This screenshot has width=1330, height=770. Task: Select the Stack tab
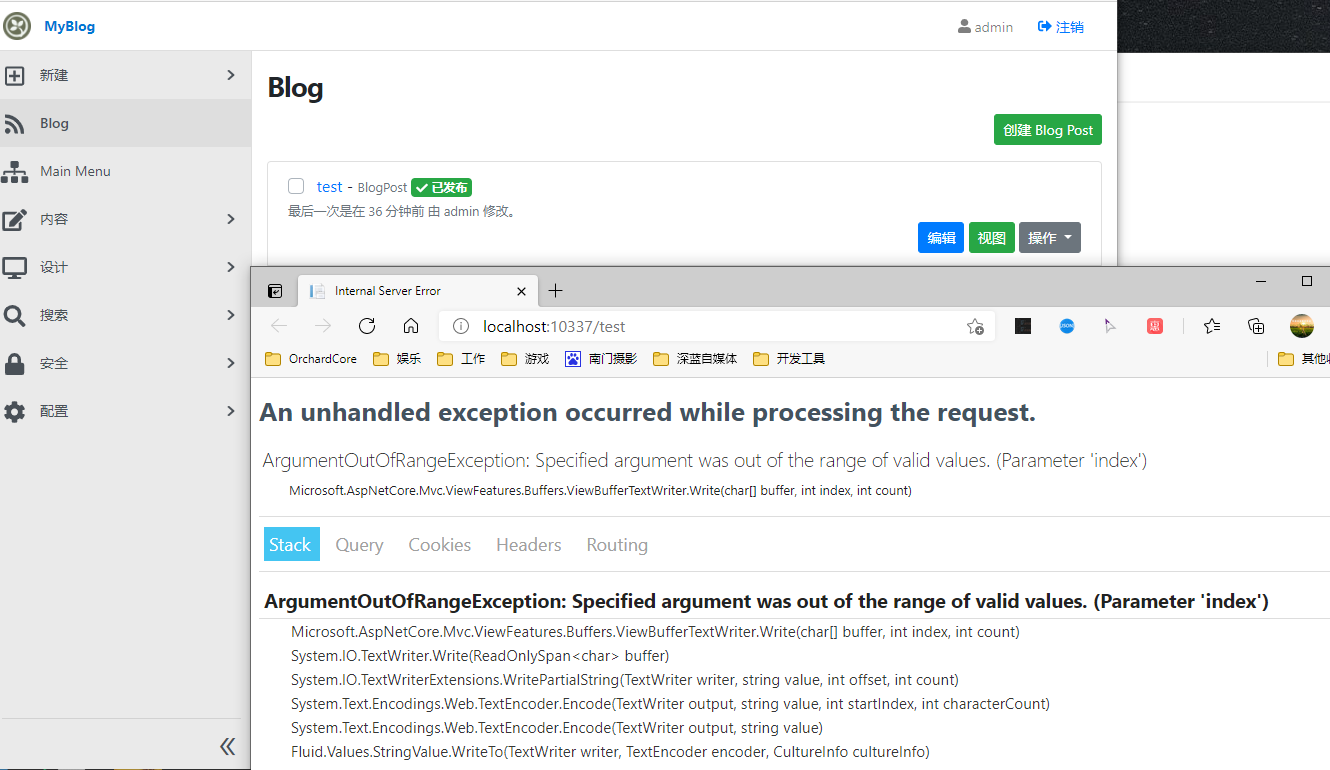291,545
